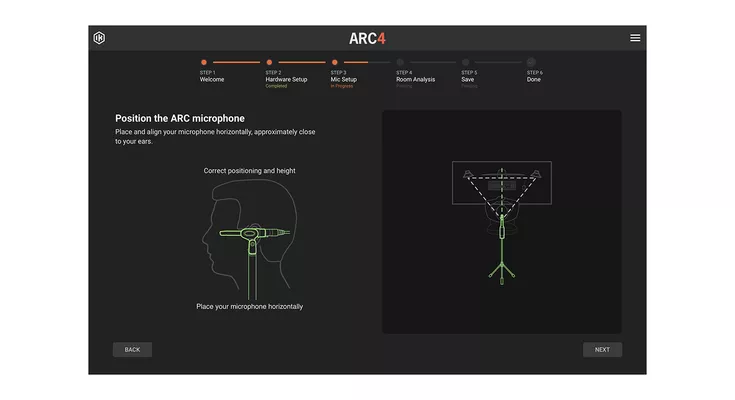Click the Step 1 Welcome circle marker

204,62
